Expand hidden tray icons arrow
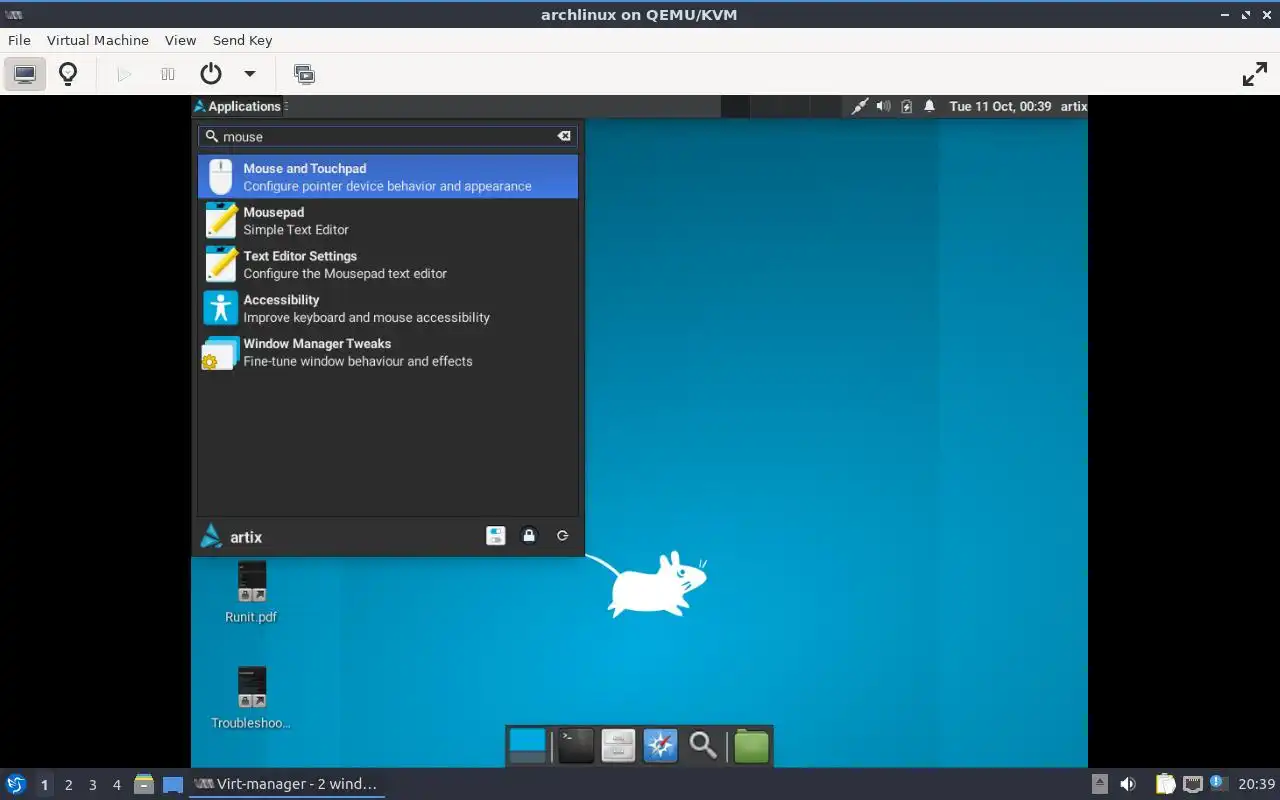The image size is (1280, 800). tap(1099, 784)
